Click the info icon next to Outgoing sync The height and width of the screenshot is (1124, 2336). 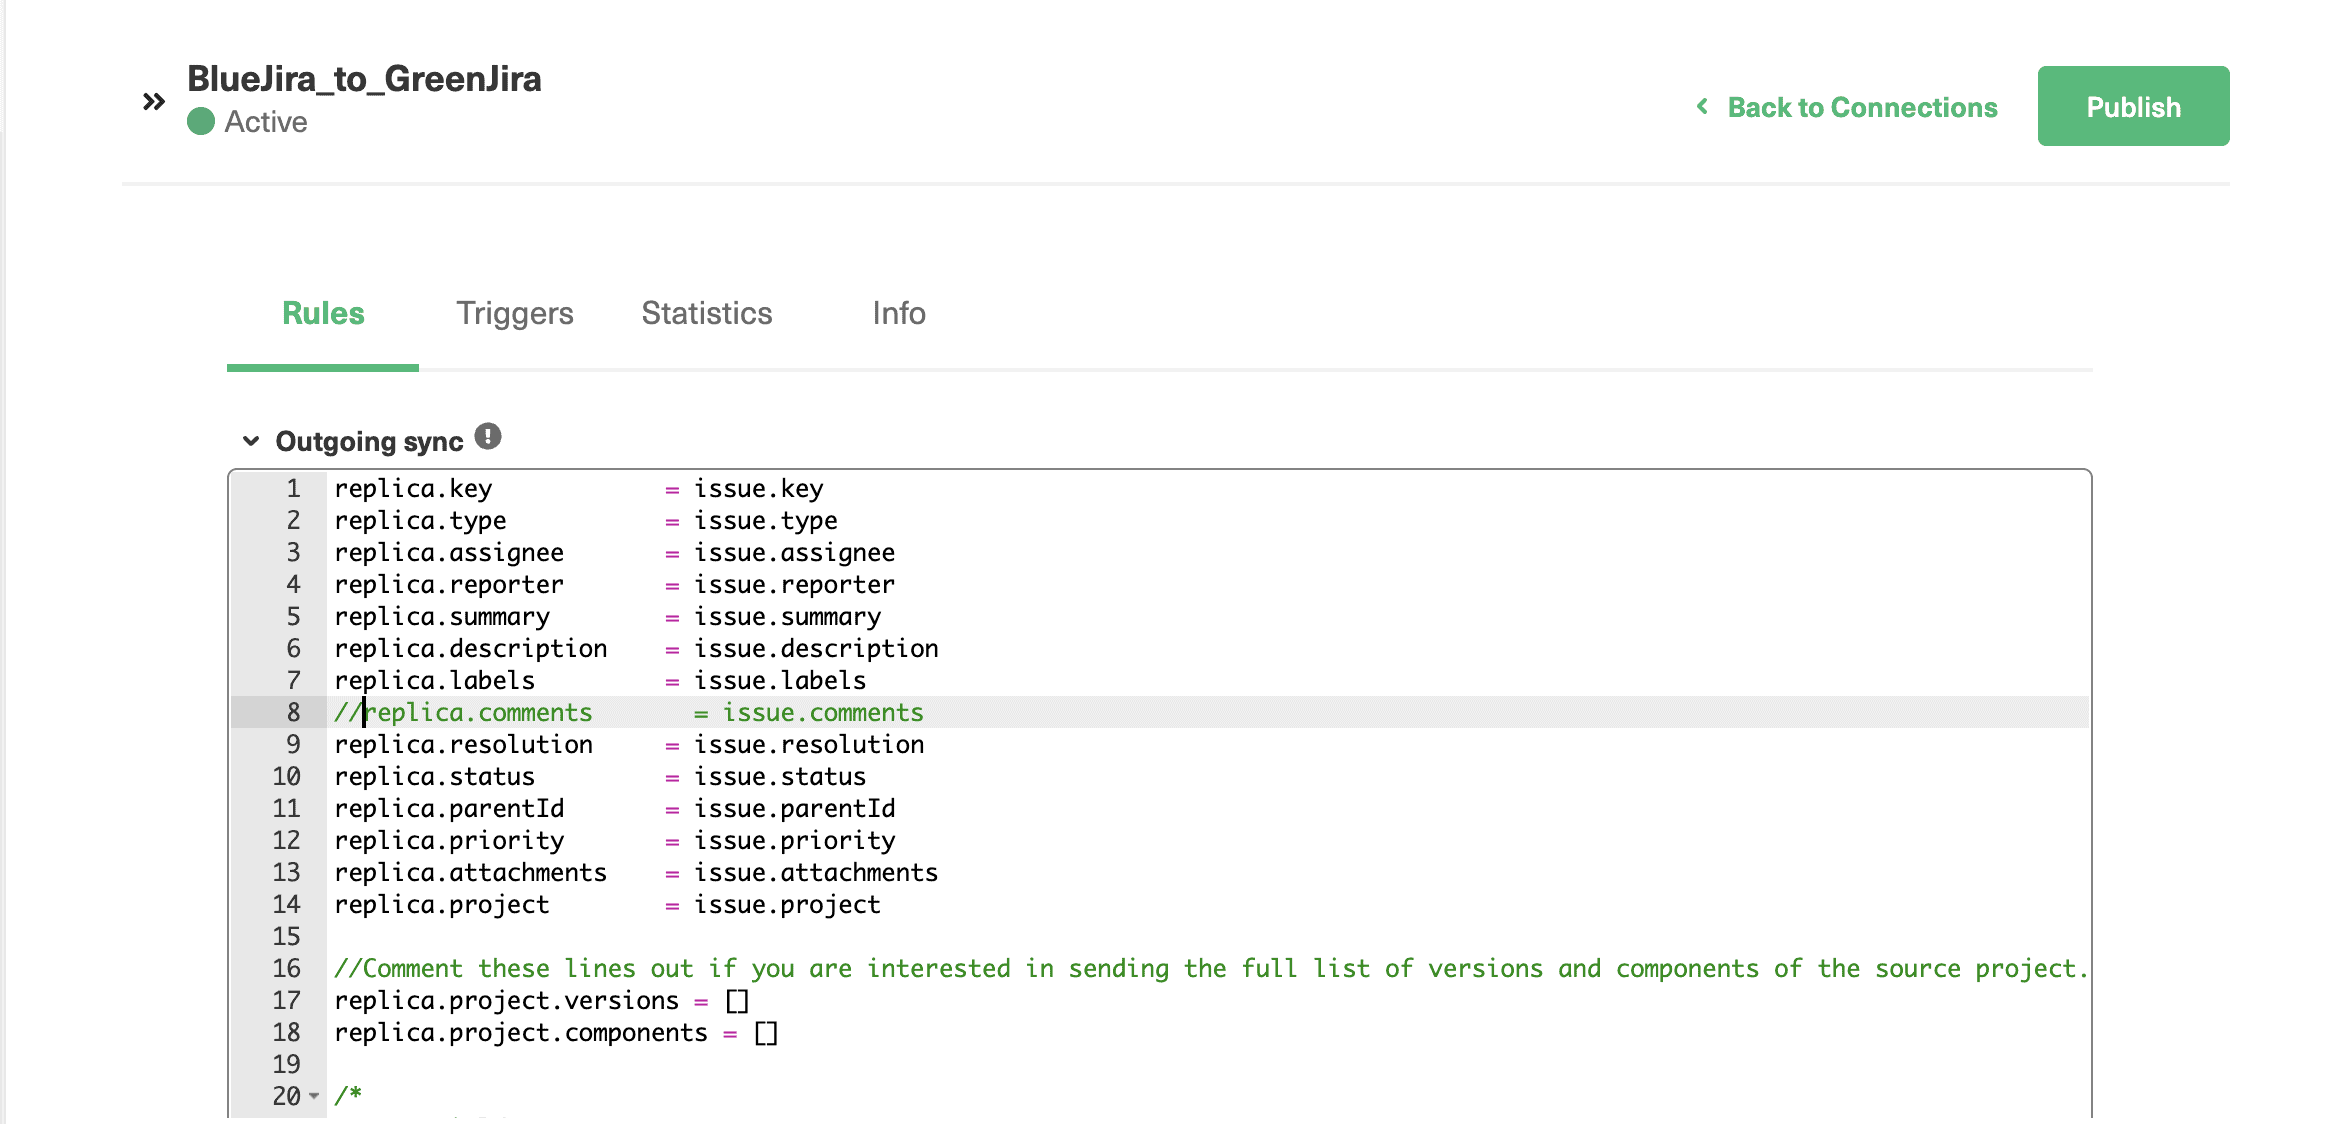click(x=487, y=434)
